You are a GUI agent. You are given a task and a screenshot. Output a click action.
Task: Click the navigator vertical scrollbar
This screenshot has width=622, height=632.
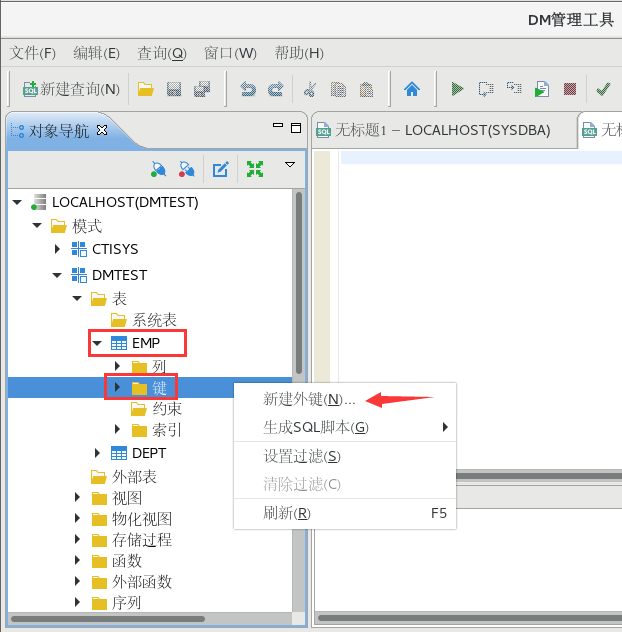299,283
